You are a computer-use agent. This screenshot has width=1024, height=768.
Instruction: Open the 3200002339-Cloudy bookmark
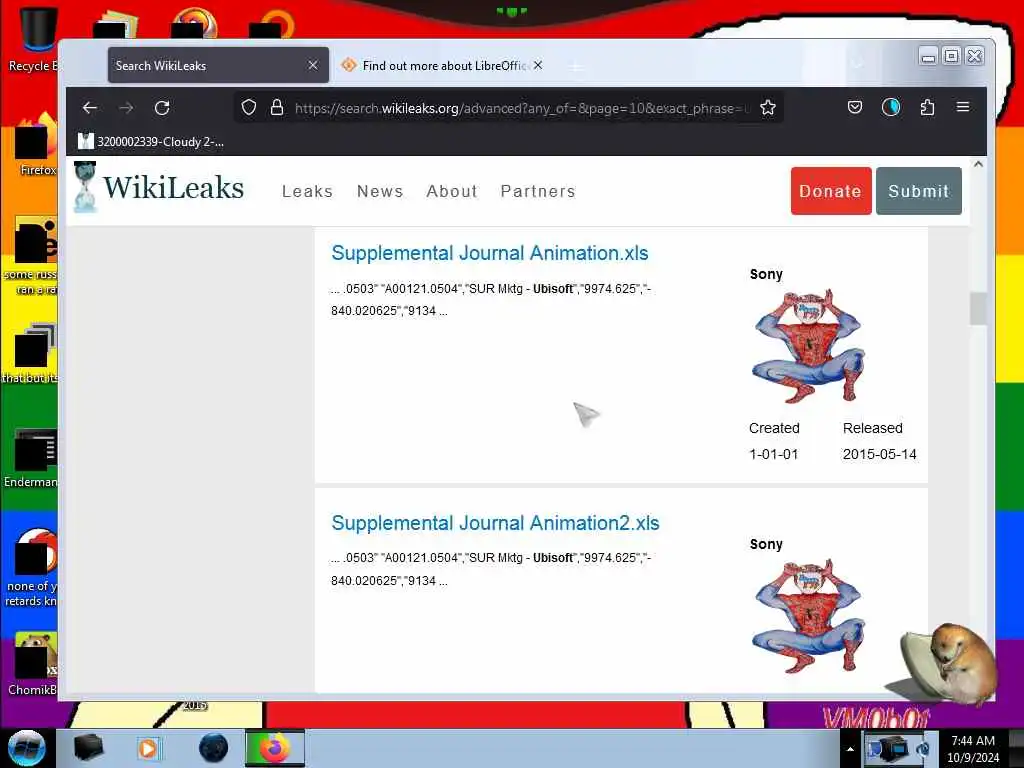pyautogui.click(x=151, y=142)
